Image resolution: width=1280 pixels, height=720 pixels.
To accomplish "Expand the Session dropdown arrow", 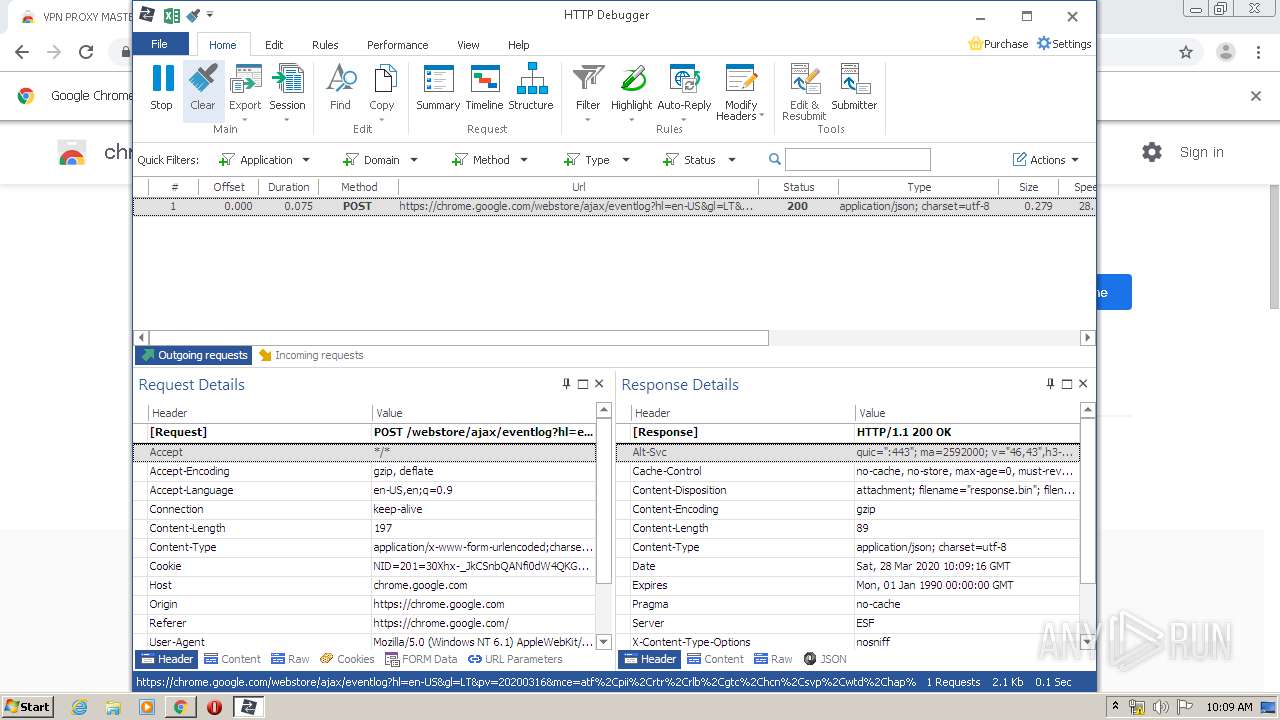I will (287, 119).
